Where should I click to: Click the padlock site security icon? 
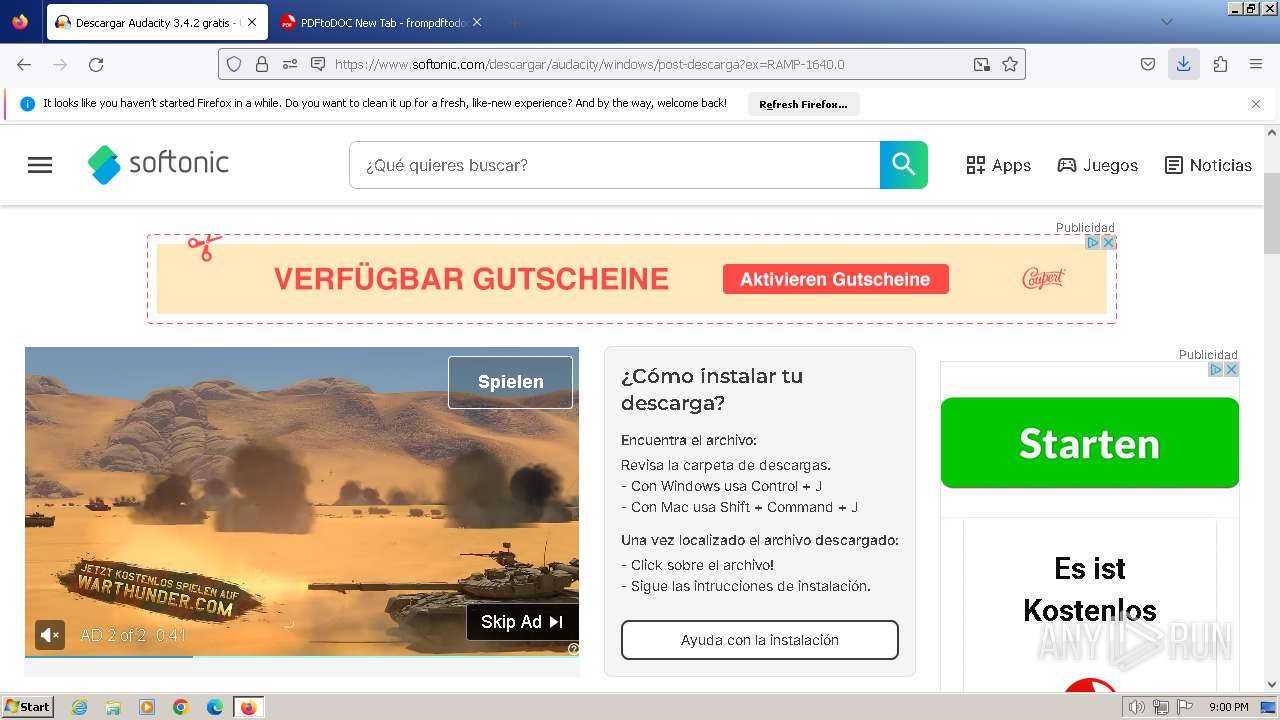pos(262,64)
